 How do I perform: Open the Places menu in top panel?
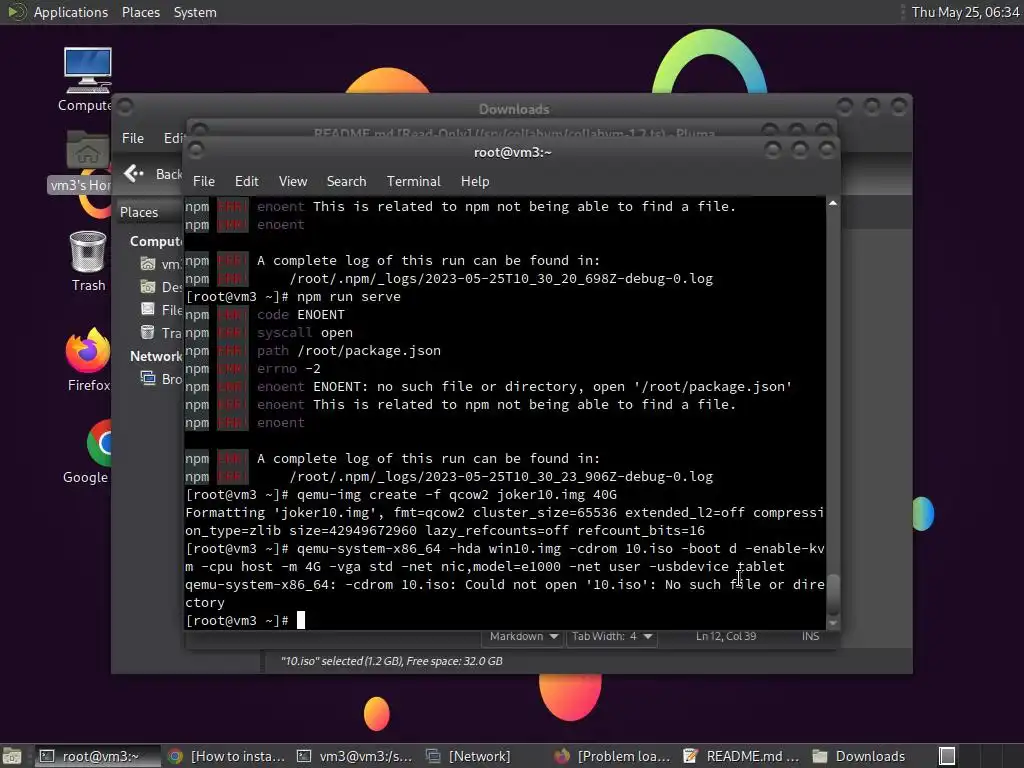click(140, 12)
